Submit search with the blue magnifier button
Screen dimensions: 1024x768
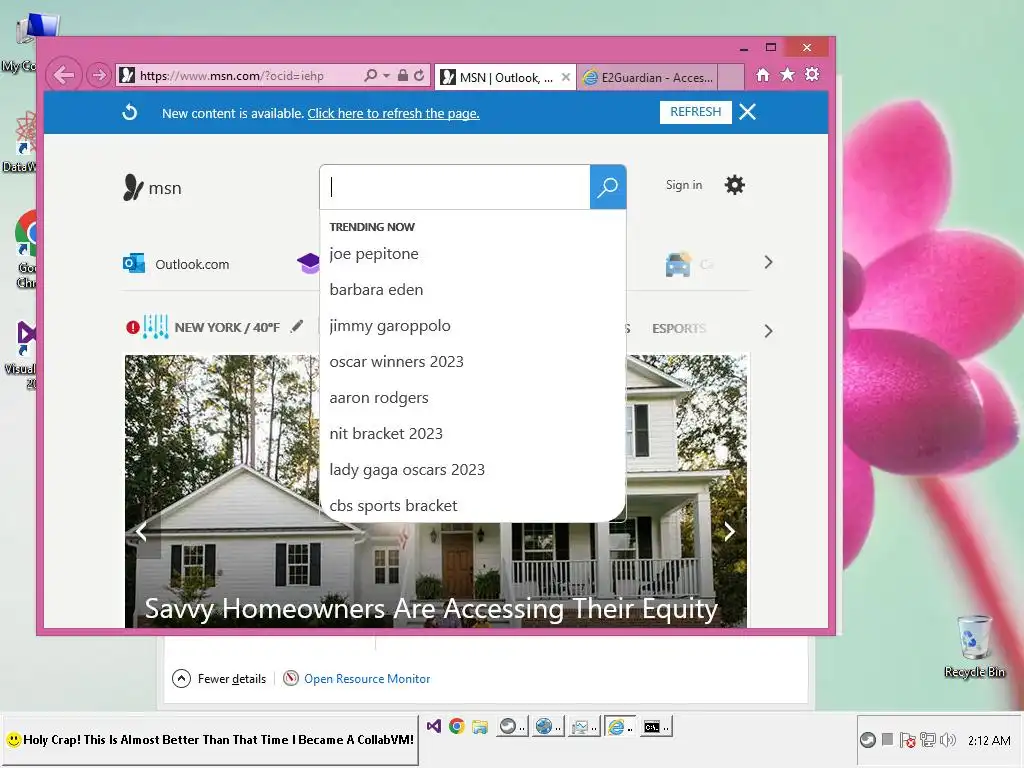(608, 187)
